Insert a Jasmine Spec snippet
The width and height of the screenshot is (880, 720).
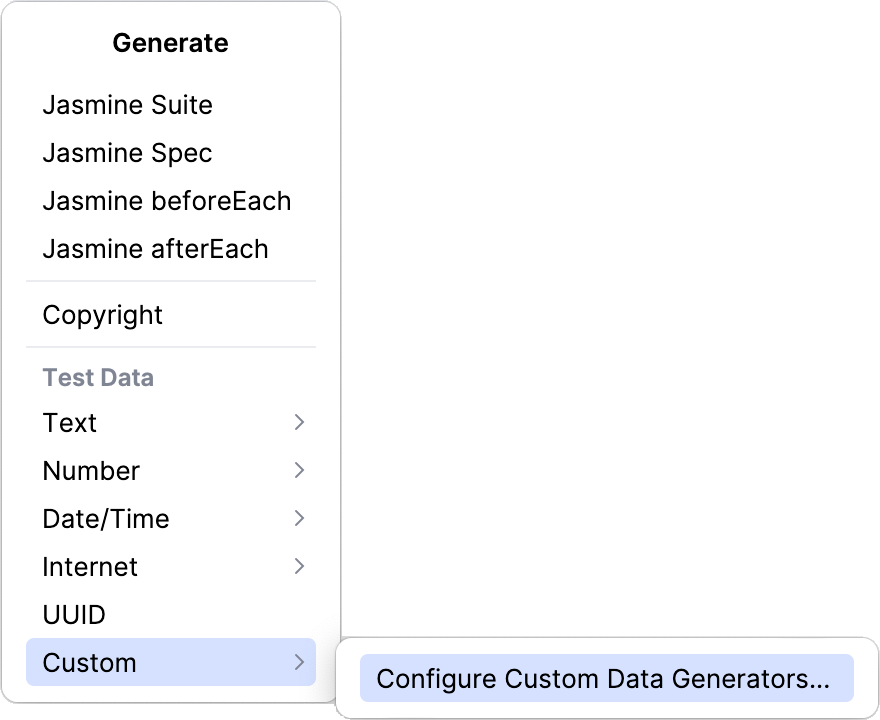(x=127, y=153)
